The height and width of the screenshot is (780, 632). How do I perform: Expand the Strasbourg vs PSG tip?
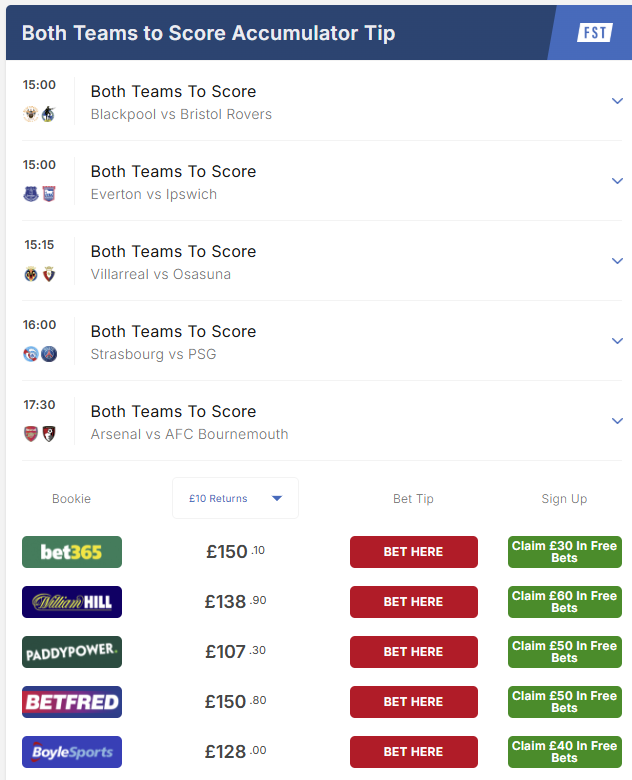coord(617,341)
